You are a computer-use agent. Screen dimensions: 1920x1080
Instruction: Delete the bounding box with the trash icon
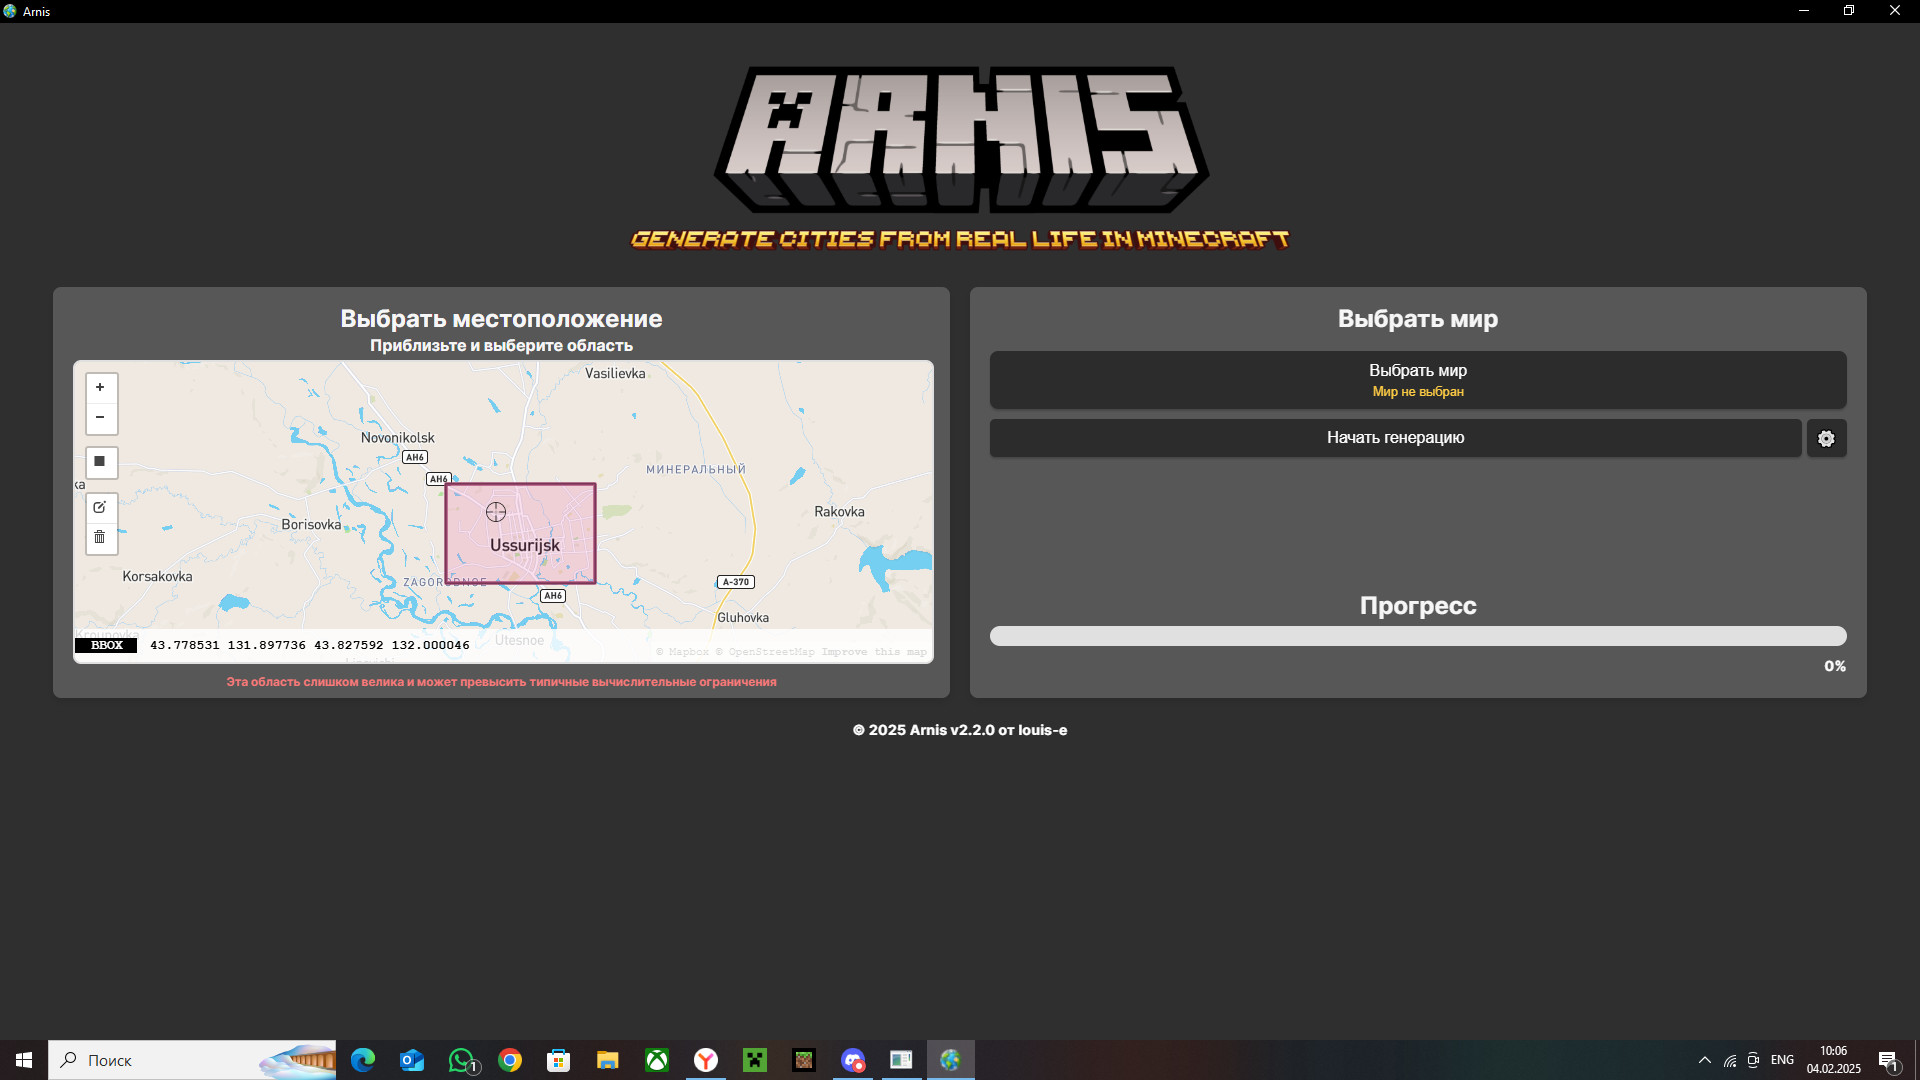101,537
